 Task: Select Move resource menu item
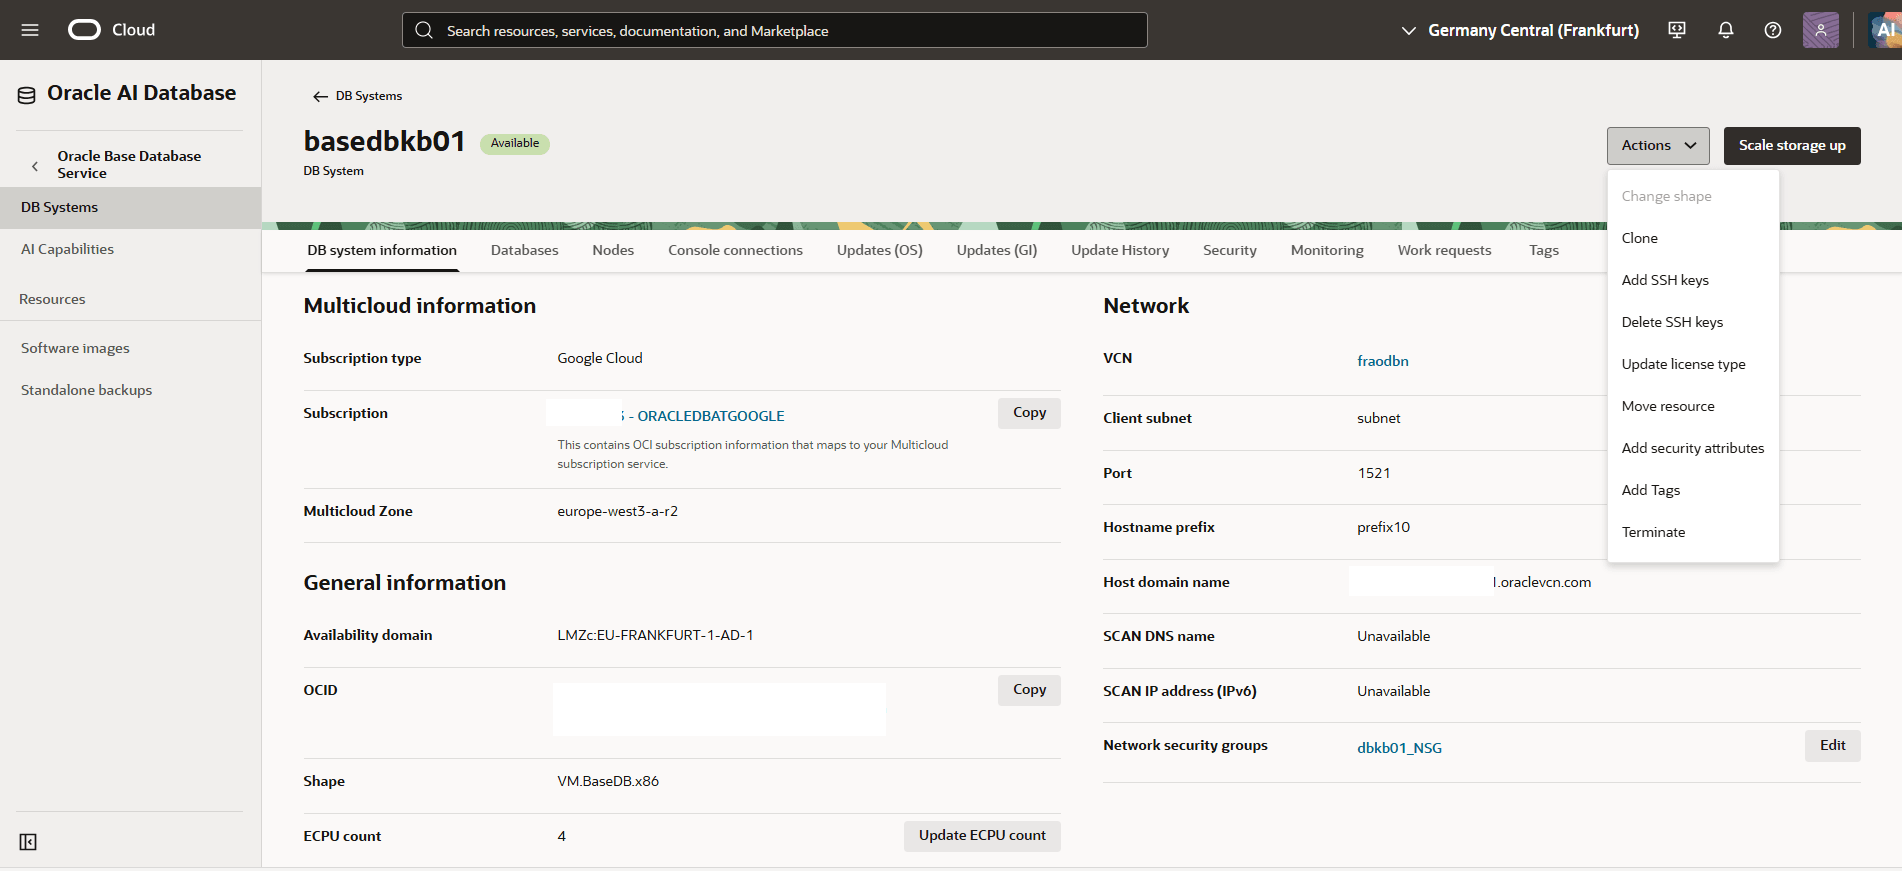(1693, 406)
